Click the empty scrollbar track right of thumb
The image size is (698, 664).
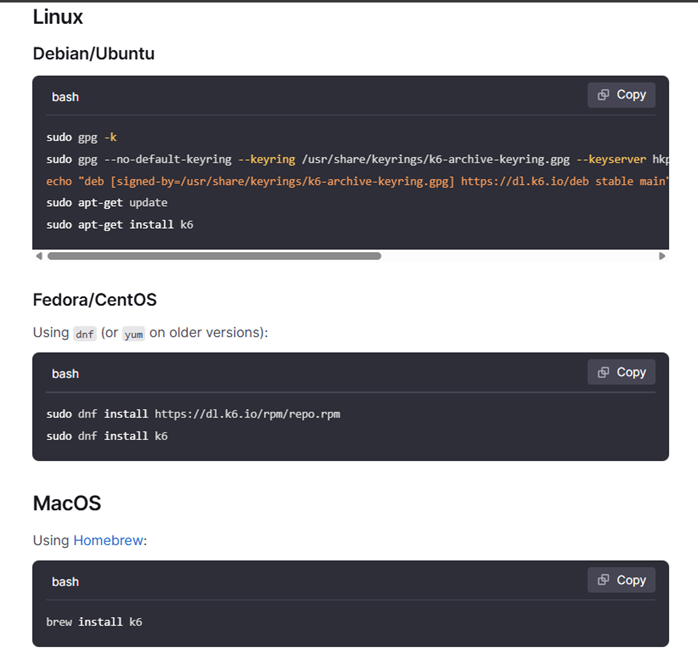click(x=519, y=256)
